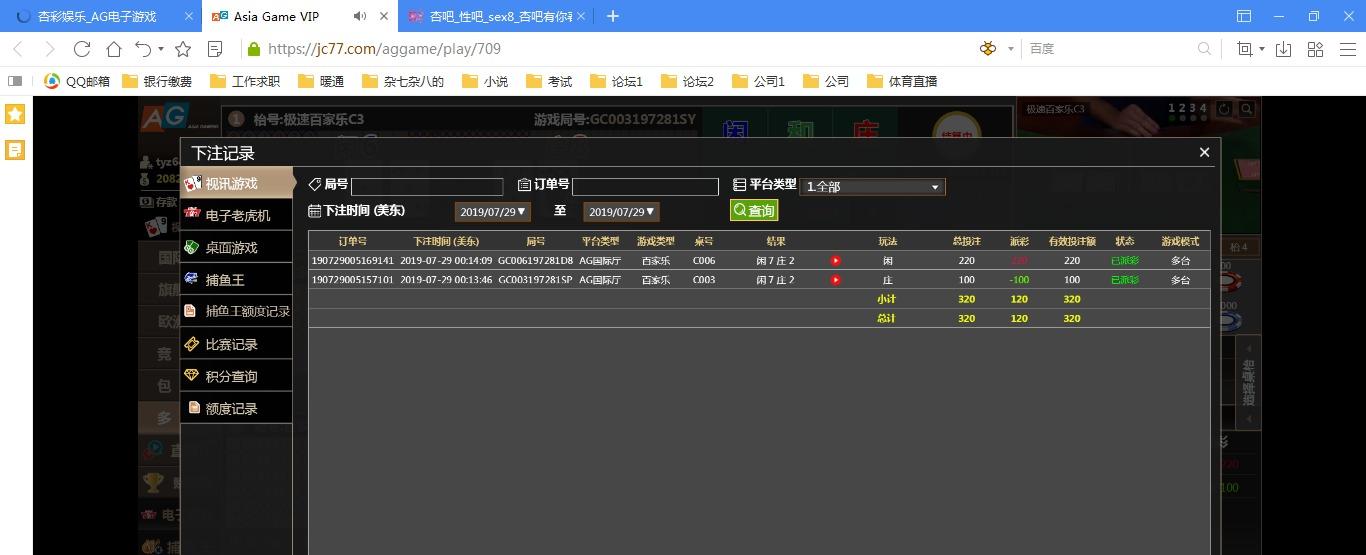Image resolution: width=1366 pixels, height=555 pixels.
Task: Play video replay for order 190729005157101
Action: [836, 280]
